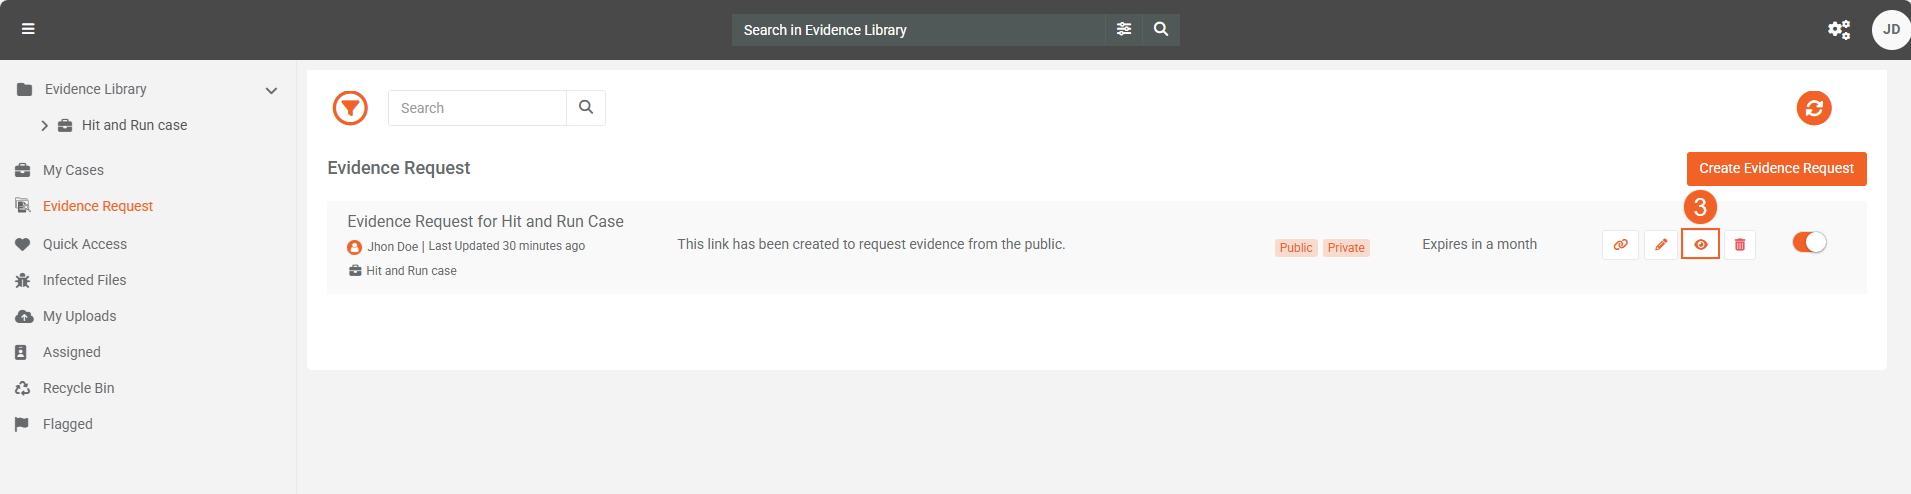This screenshot has height=494, width=1911.
Task: Collapse the Evidence Library section
Action: pyautogui.click(x=271, y=90)
